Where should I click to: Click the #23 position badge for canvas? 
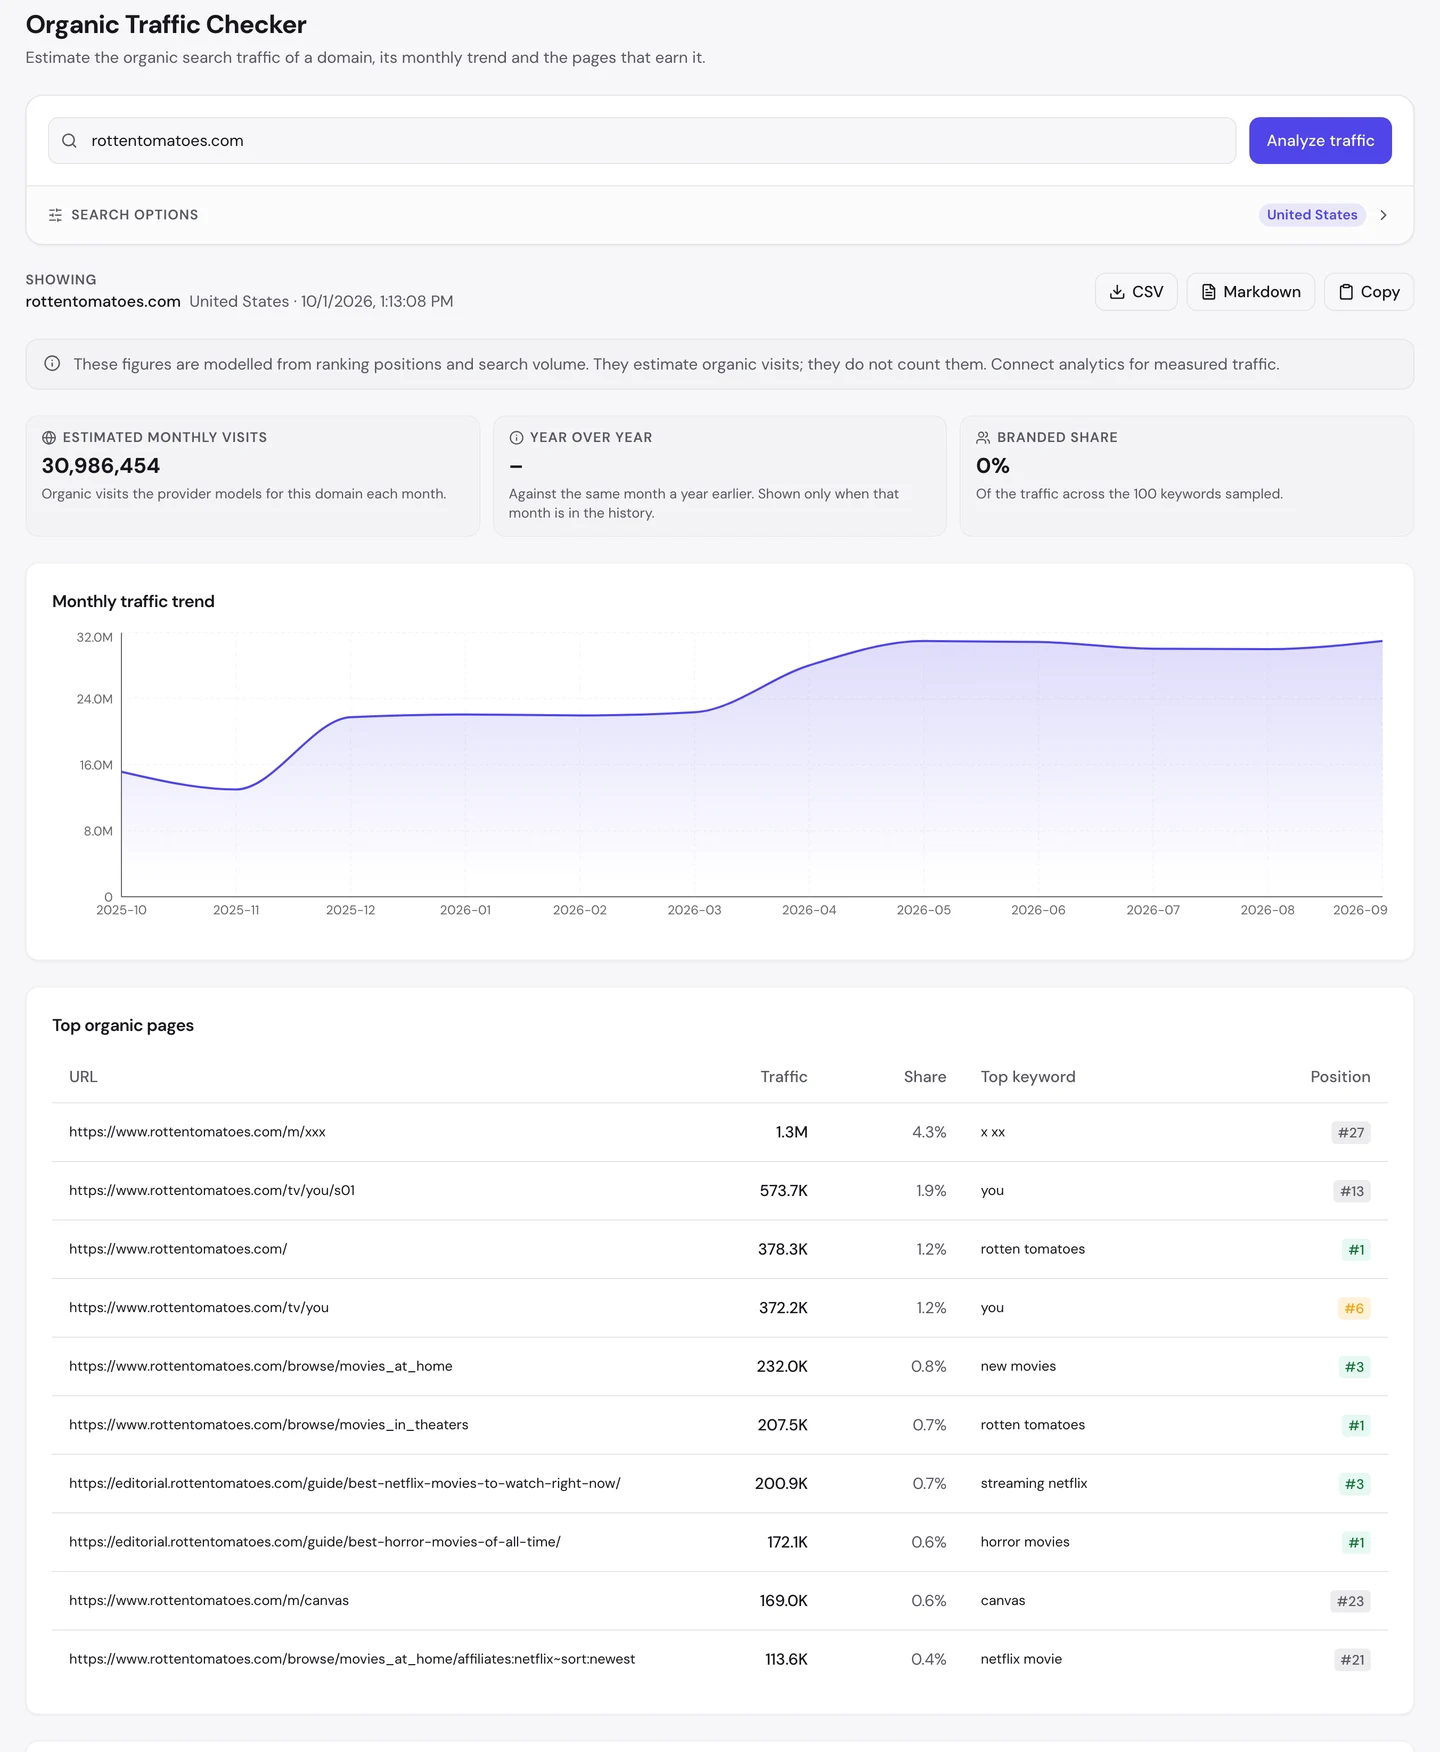pos(1350,1601)
